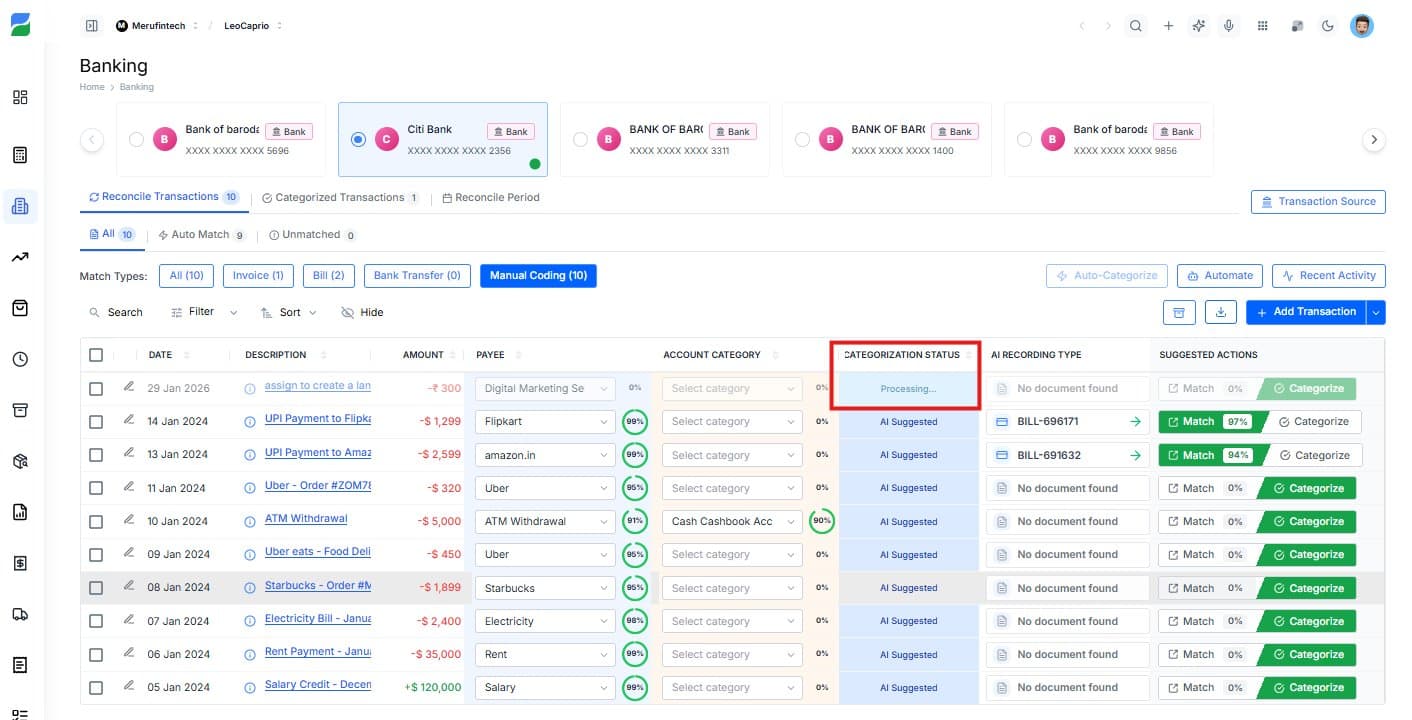Click the 91% confidence circle for ATM Withdrawal
1412x720 pixels.
pos(634,521)
